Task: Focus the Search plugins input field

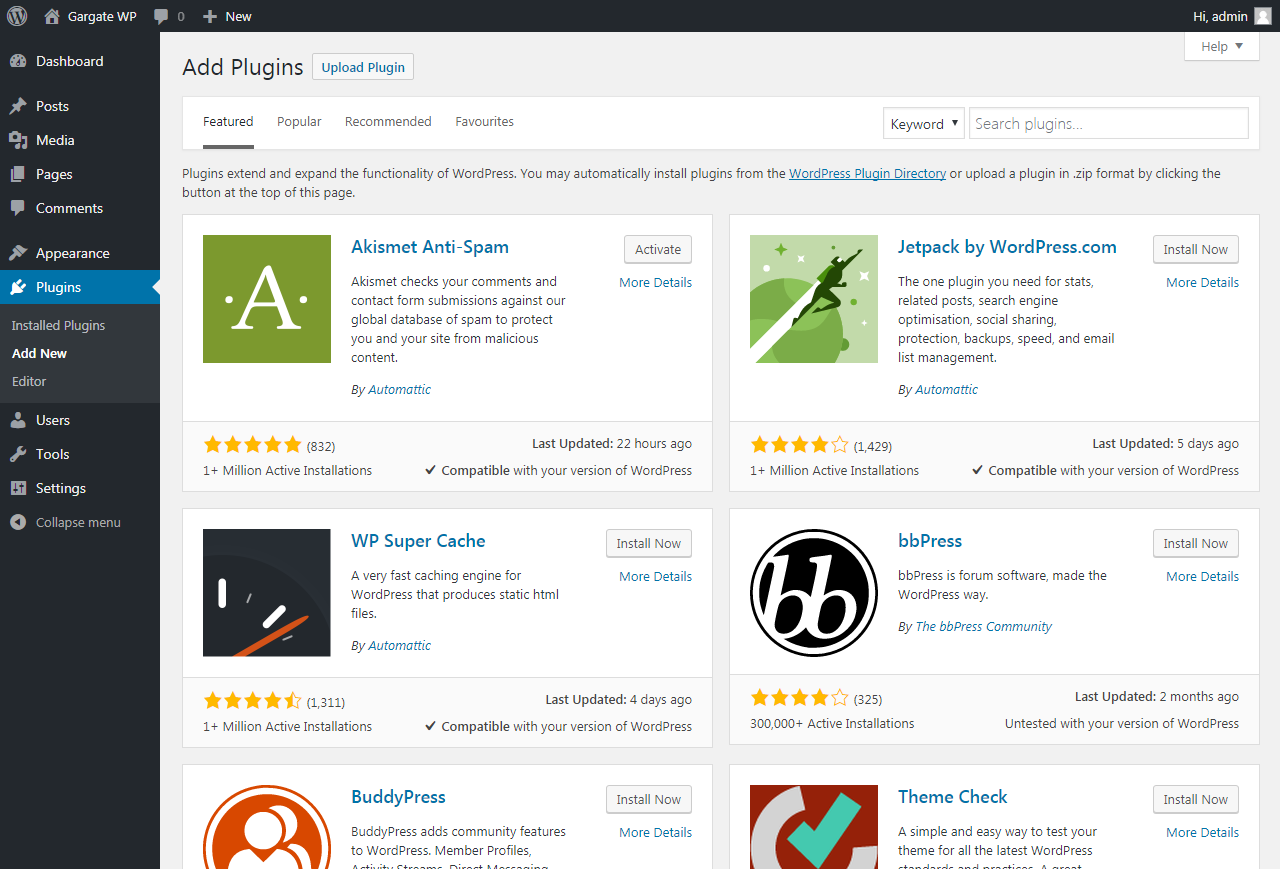Action: coord(1109,124)
